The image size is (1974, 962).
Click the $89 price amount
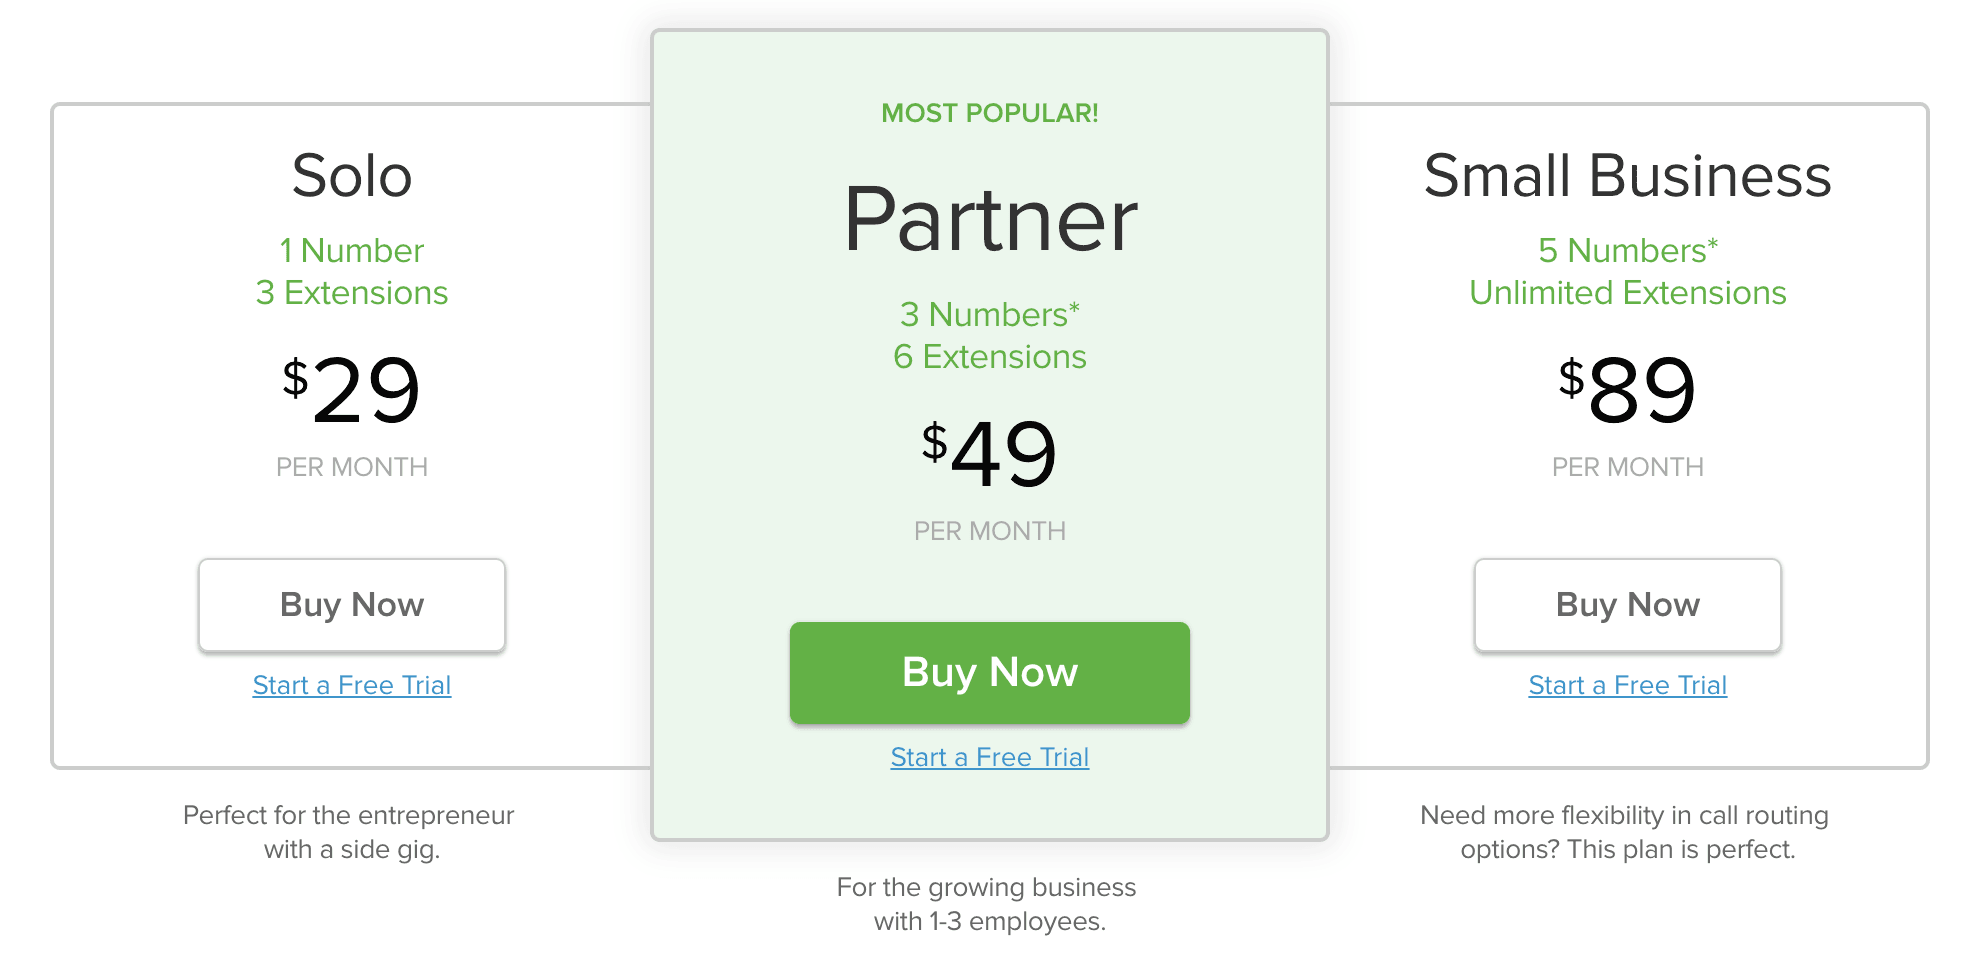1628,390
